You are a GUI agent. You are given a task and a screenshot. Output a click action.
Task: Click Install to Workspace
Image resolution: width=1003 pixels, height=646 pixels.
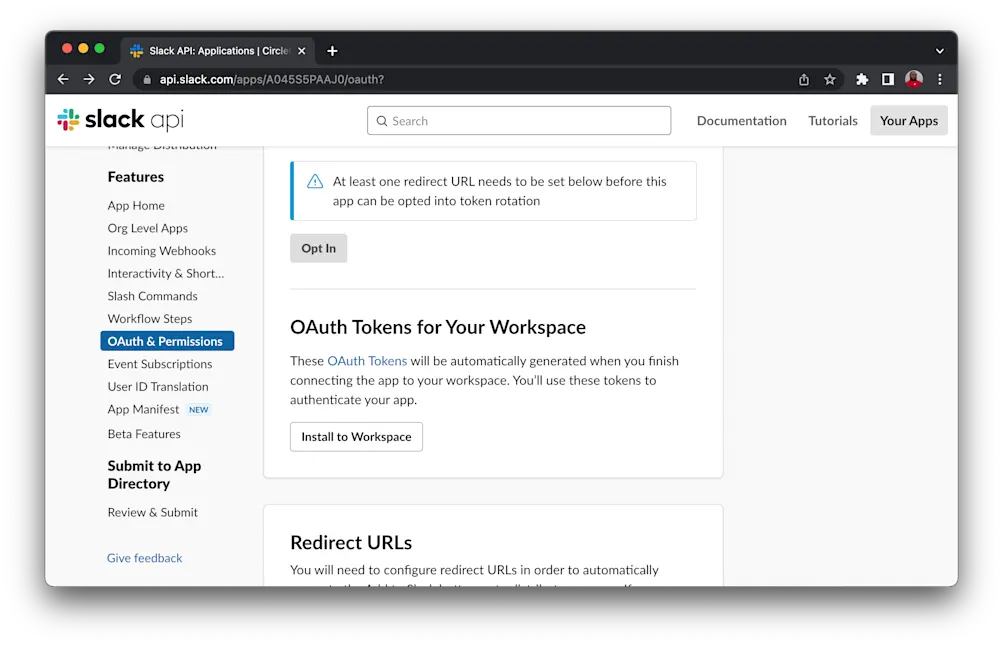(x=355, y=436)
